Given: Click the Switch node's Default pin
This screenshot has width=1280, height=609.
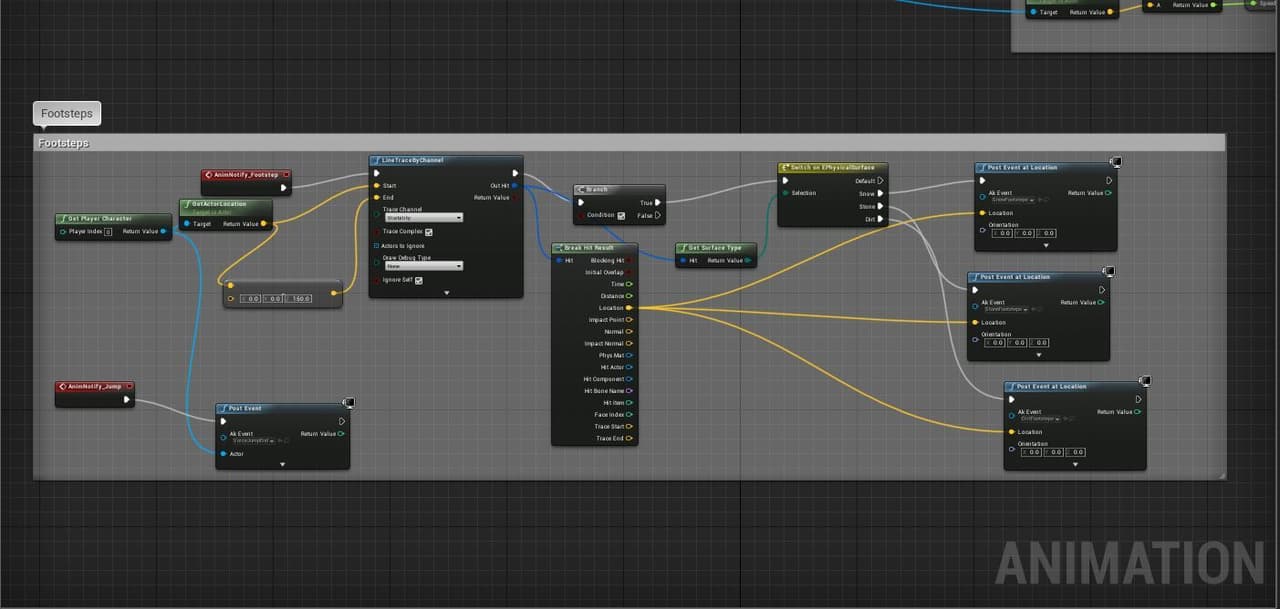Looking at the screenshot, I should tap(880, 181).
